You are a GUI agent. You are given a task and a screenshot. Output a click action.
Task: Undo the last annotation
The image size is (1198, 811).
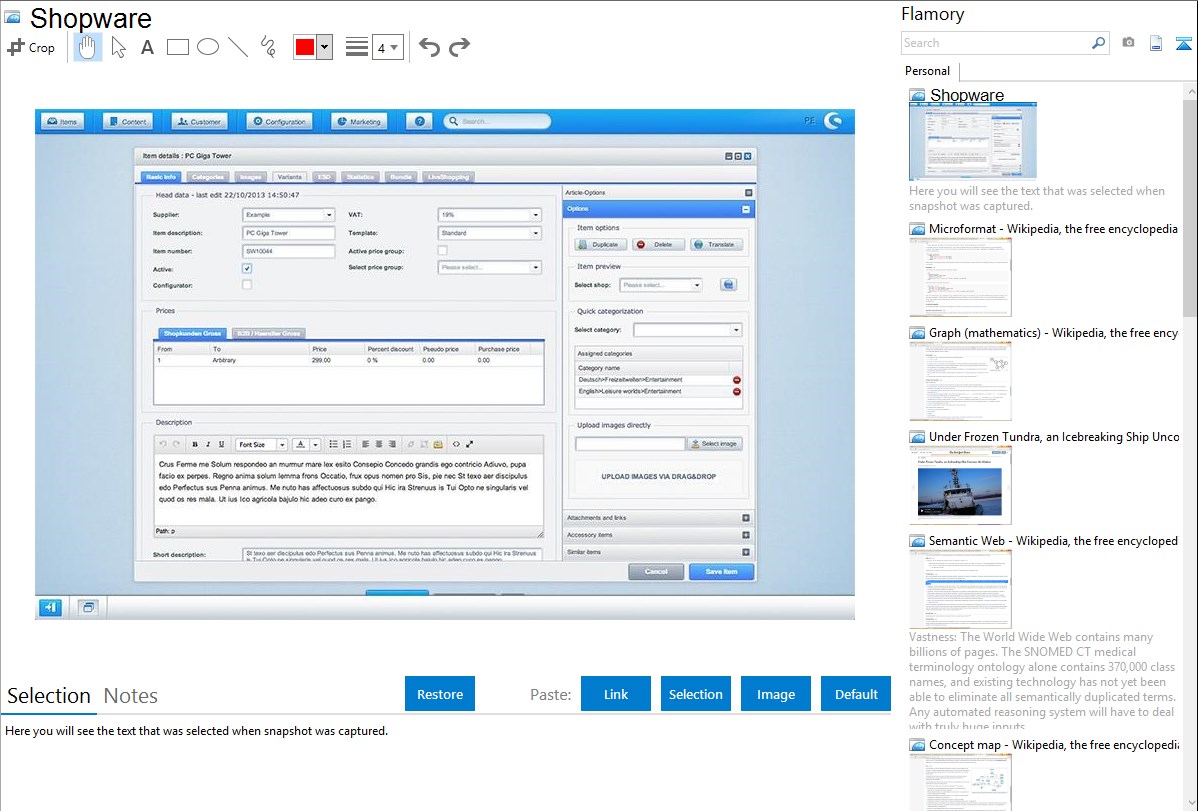pyautogui.click(x=429, y=47)
